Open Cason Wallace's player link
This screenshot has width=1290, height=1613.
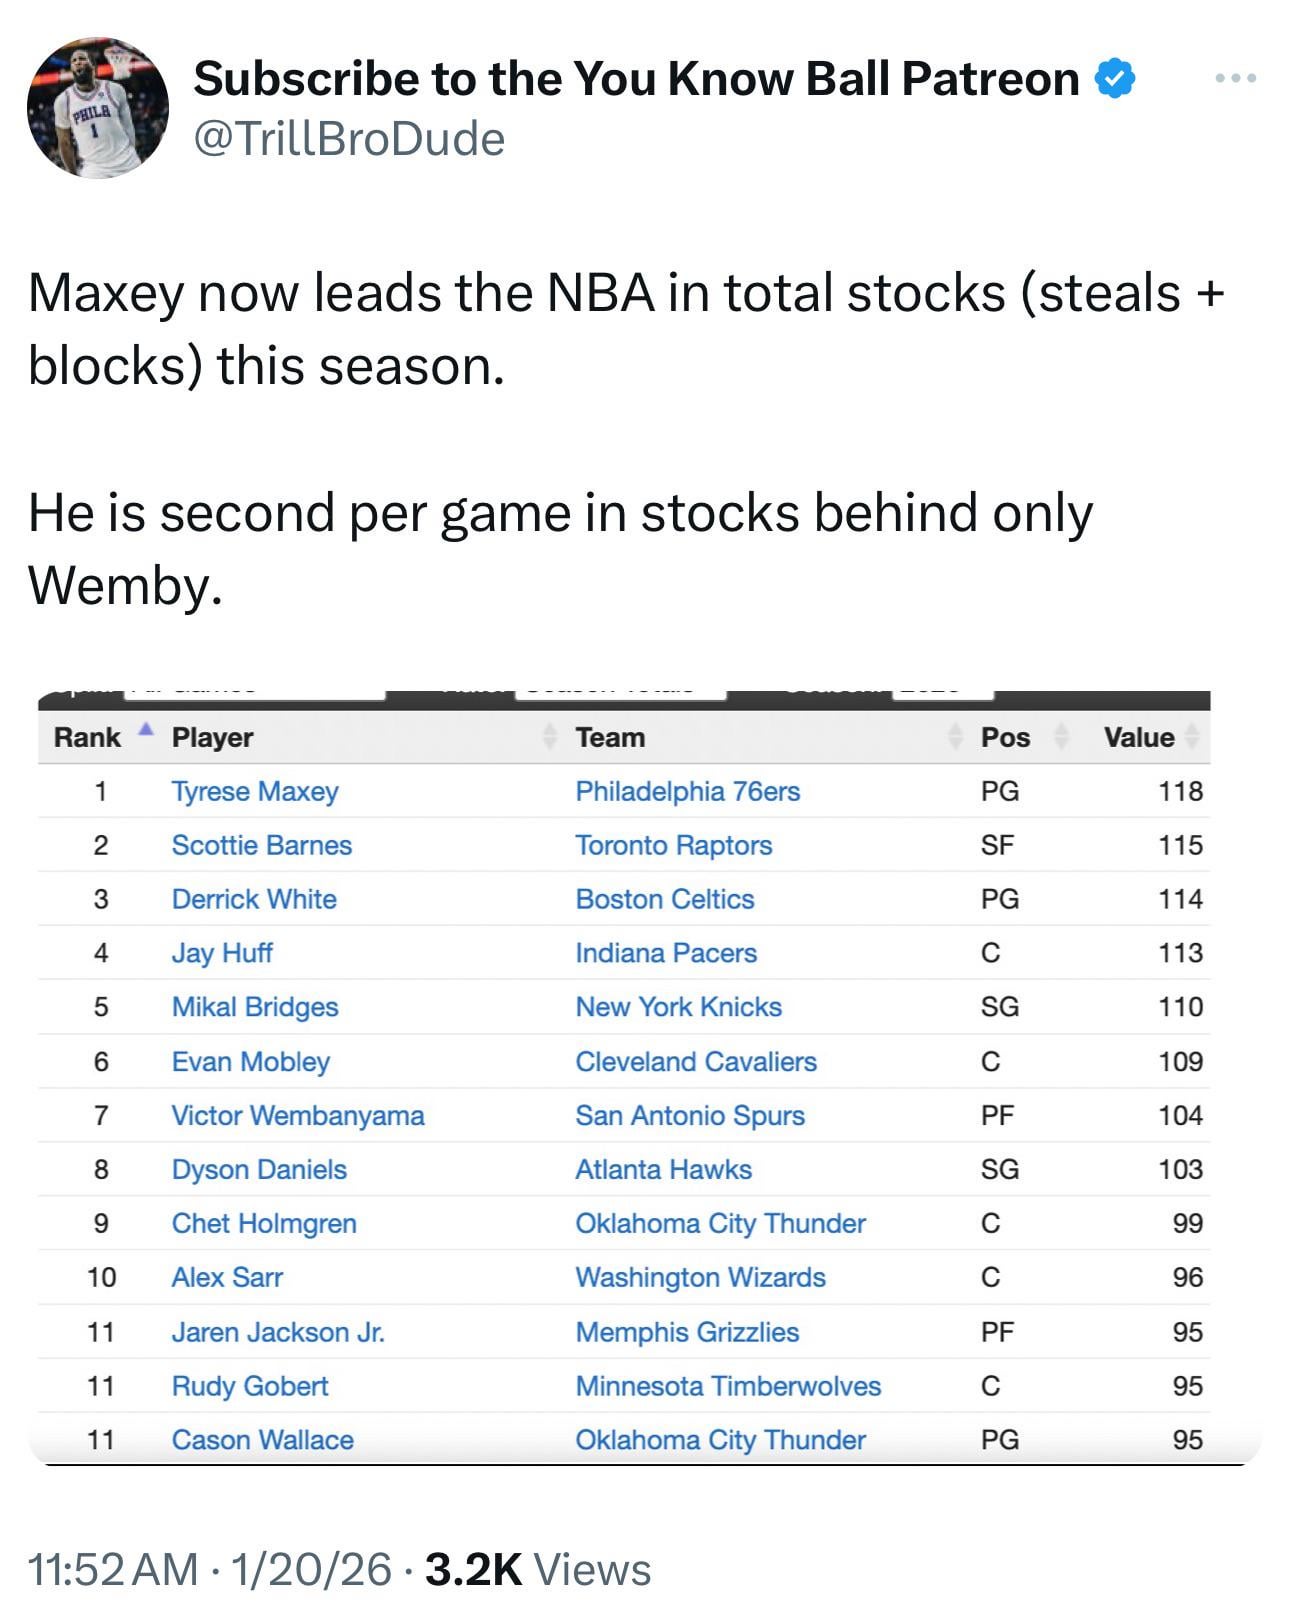[263, 1440]
